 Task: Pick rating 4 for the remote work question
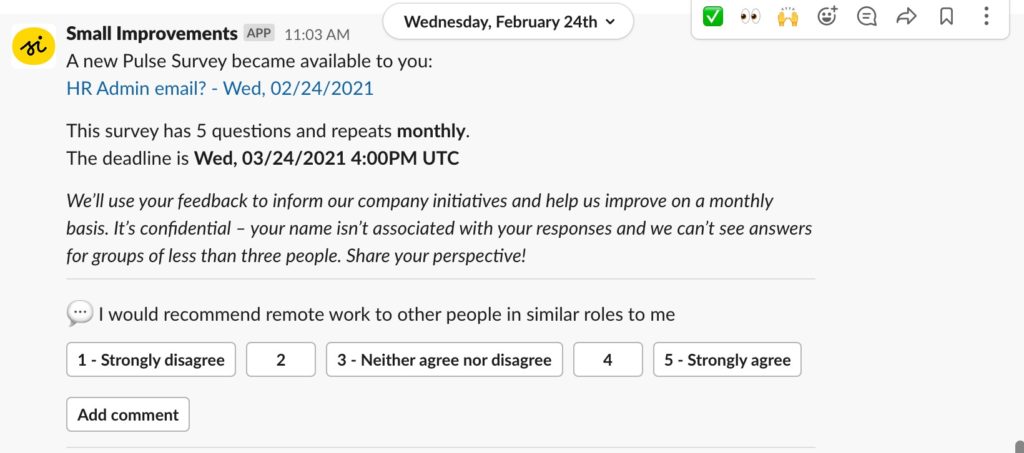click(x=608, y=360)
